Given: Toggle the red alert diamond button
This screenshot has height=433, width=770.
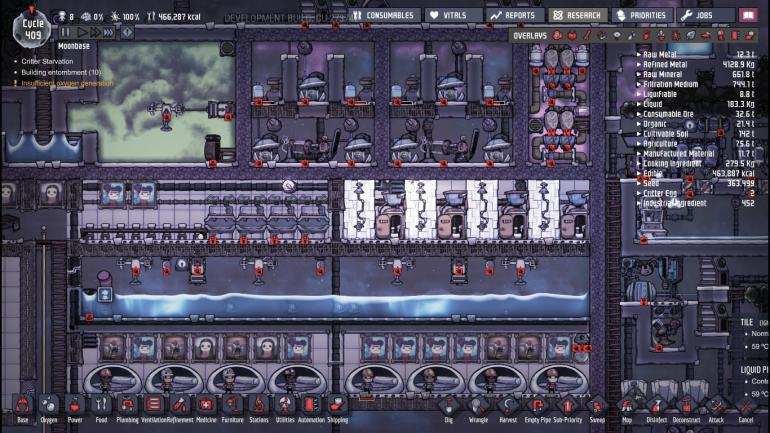Looking at the screenshot, I should [127, 32].
